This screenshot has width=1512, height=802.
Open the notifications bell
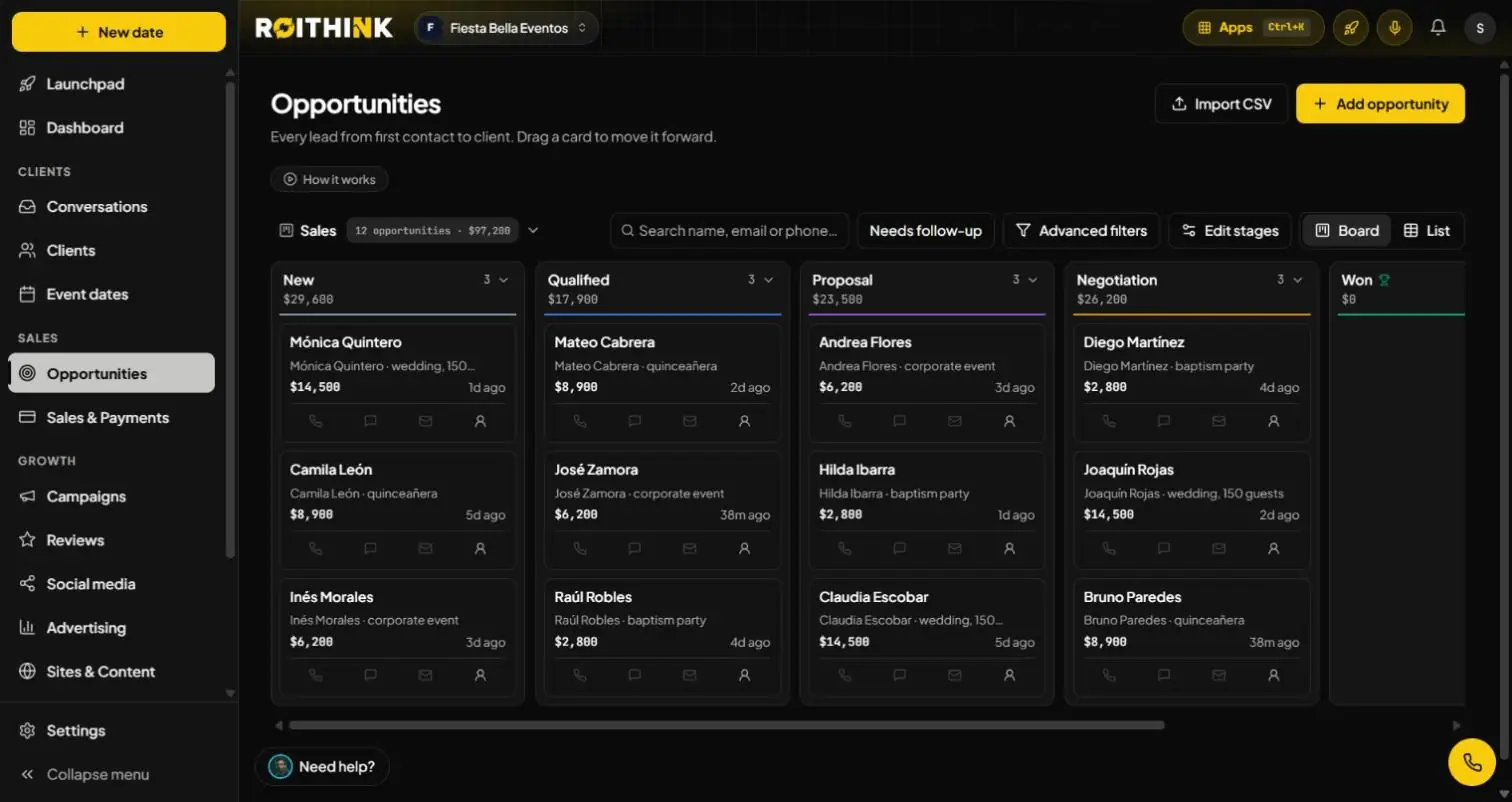tap(1438, 28)
